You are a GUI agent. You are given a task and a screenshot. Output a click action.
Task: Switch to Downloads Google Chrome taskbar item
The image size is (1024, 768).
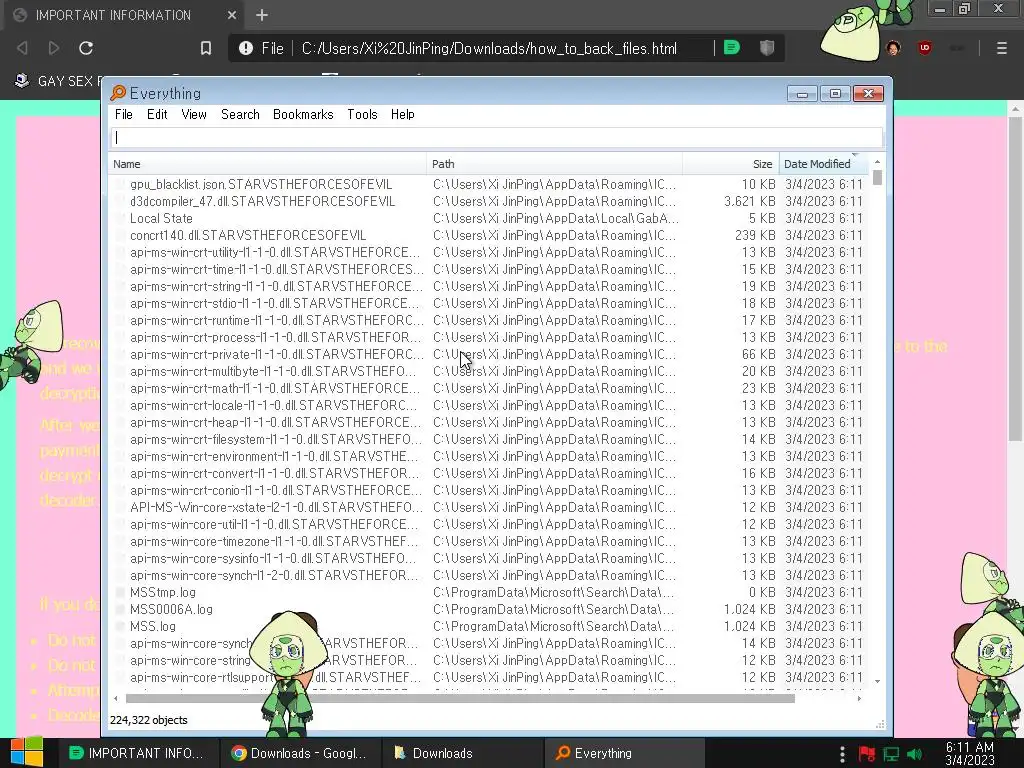click(298, 753)
